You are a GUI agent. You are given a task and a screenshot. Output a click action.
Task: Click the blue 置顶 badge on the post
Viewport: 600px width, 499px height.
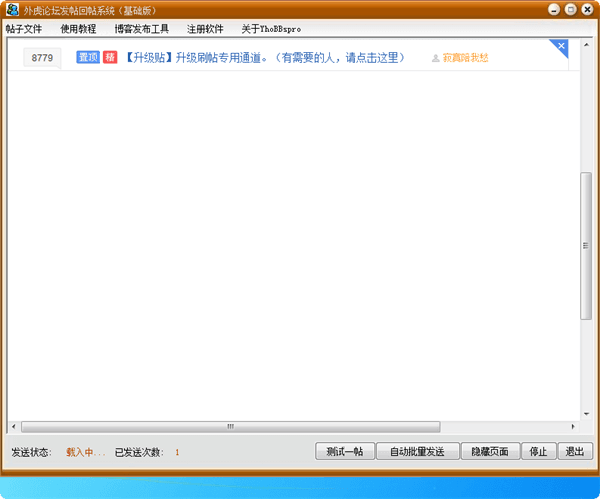tap(88, 58)
